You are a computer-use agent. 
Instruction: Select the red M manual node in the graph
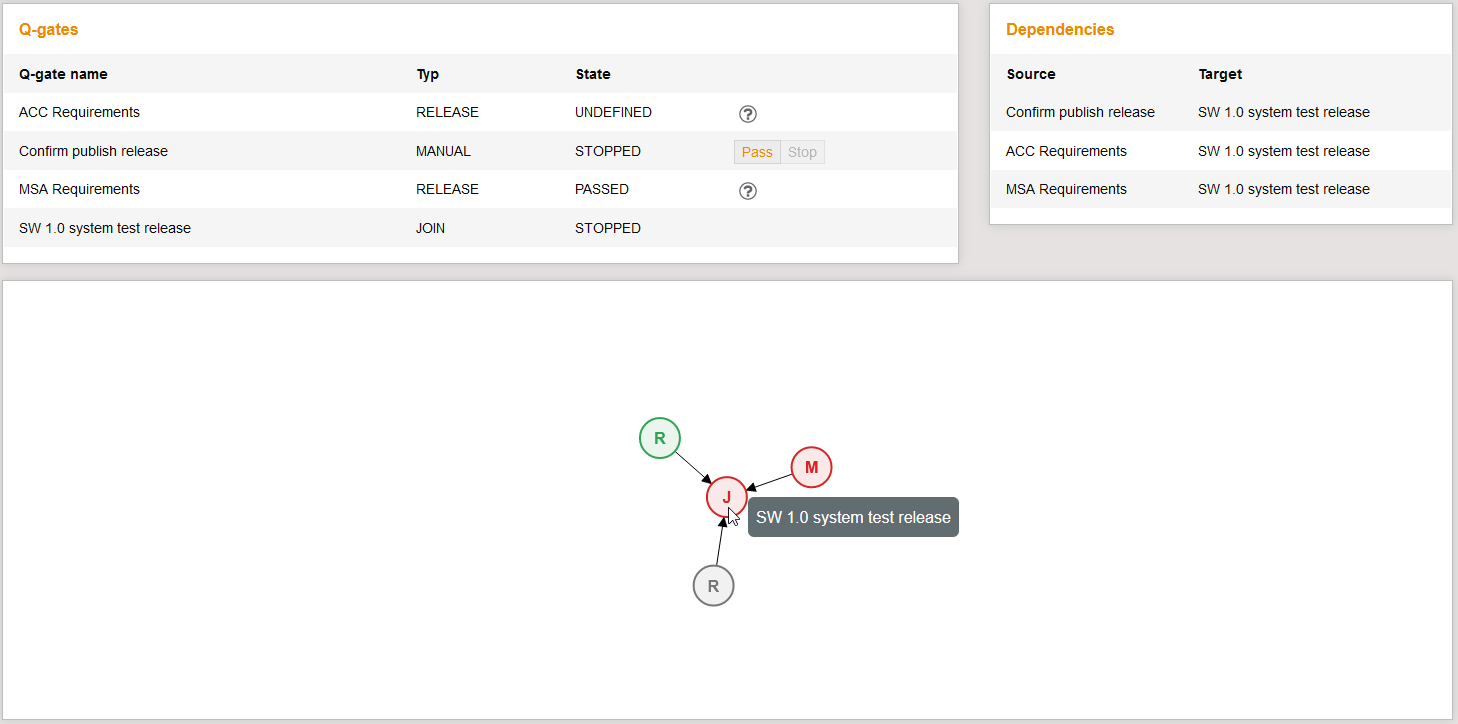tap(811, 467)
